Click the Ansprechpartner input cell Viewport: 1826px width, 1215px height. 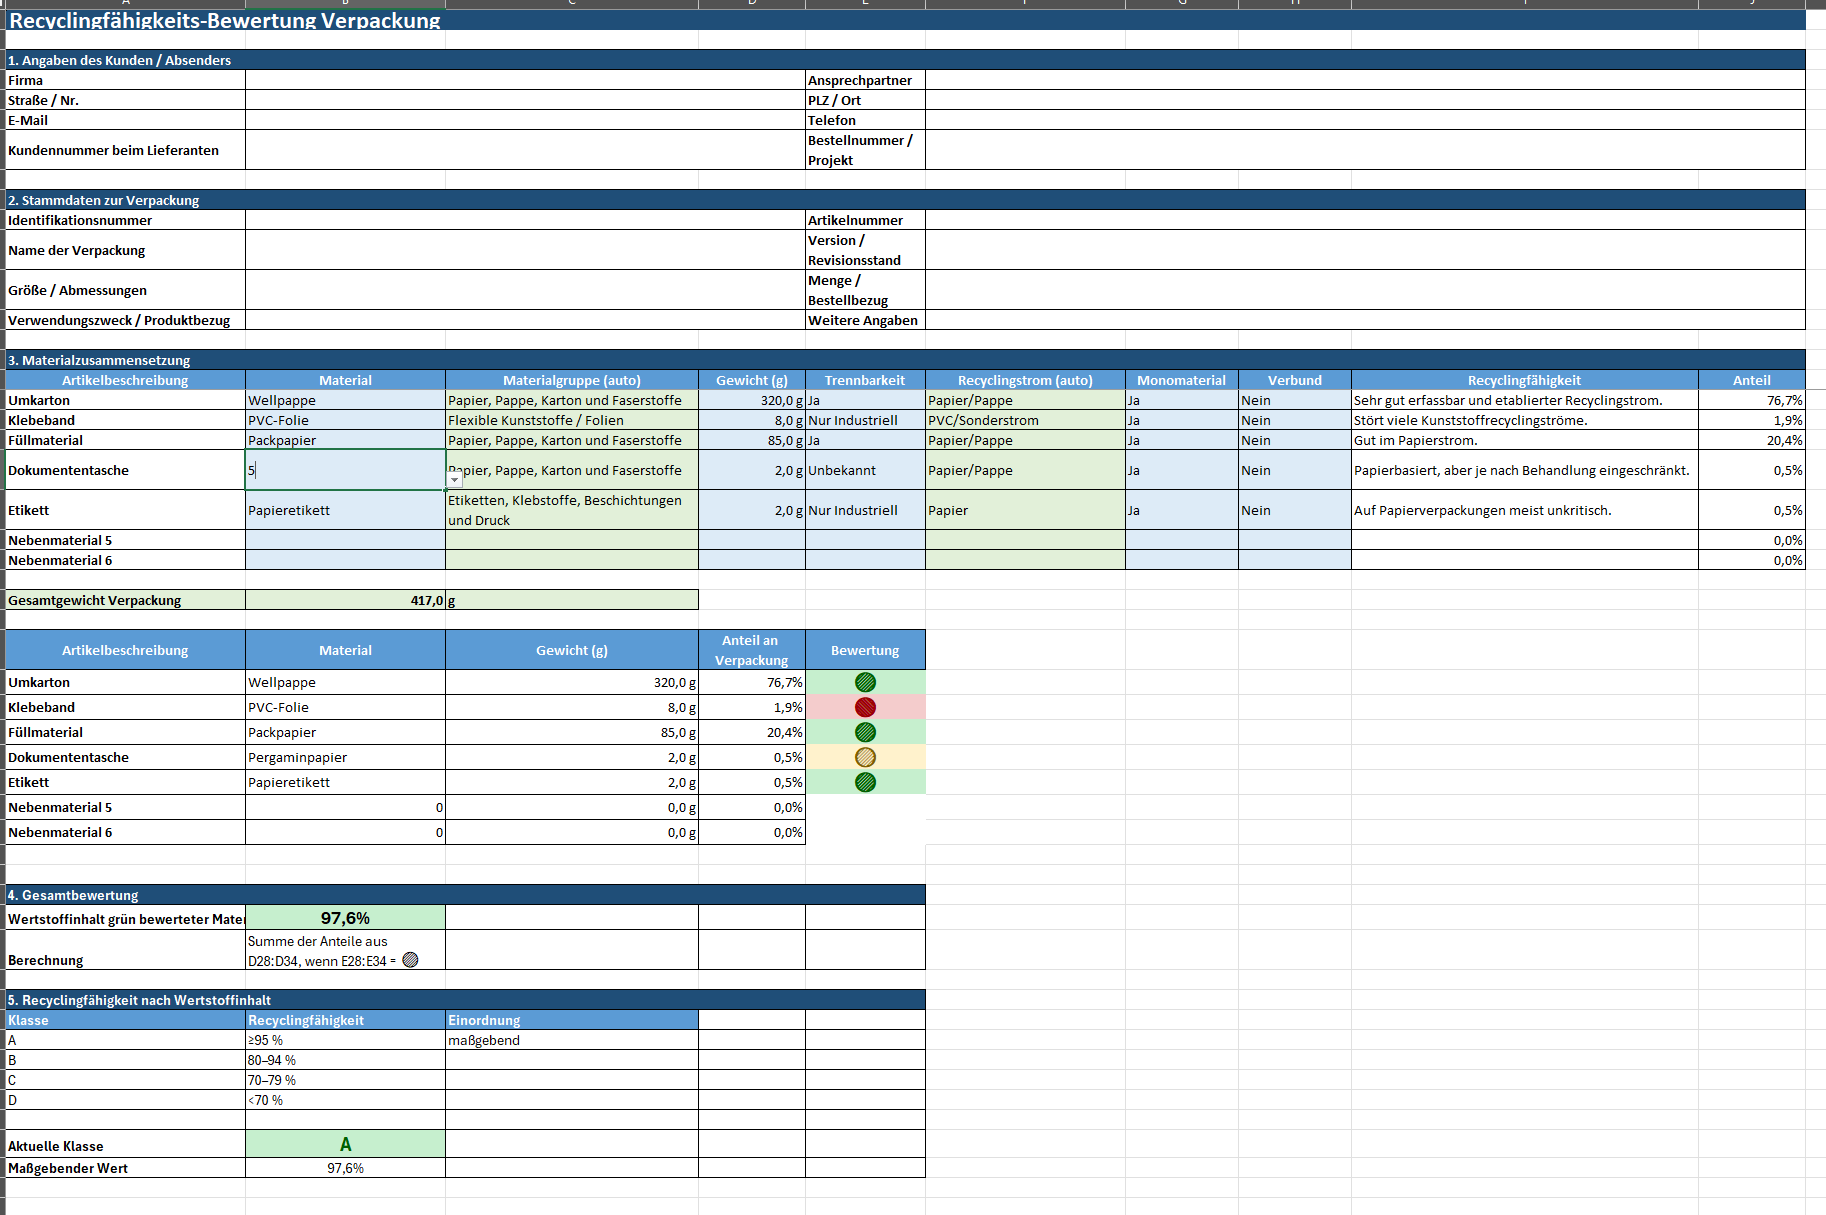coord(1365,80)
